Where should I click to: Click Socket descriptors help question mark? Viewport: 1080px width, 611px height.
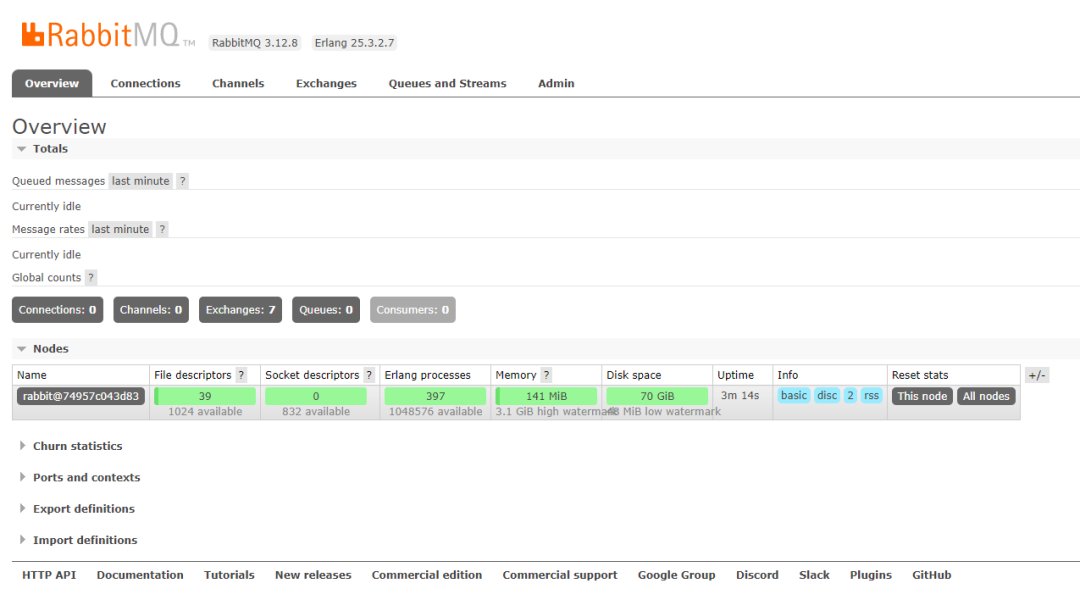(369, 375)
